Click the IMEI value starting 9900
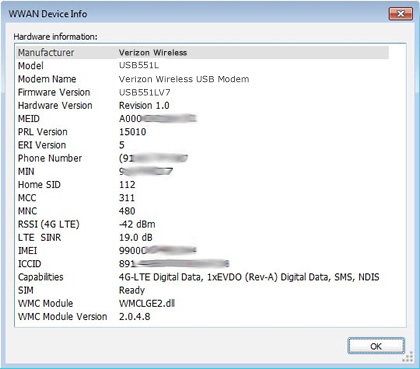 [158, 250]
